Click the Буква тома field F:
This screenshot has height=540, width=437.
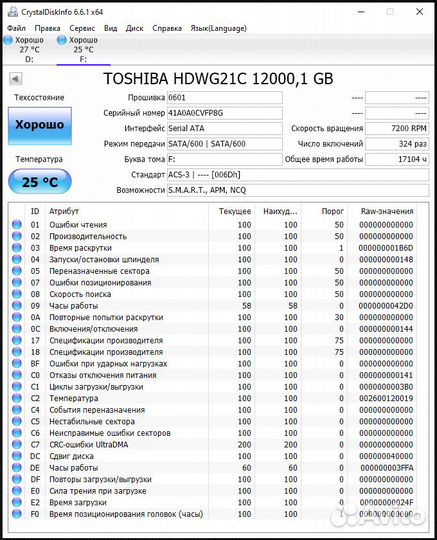click(x=225, y=159)
